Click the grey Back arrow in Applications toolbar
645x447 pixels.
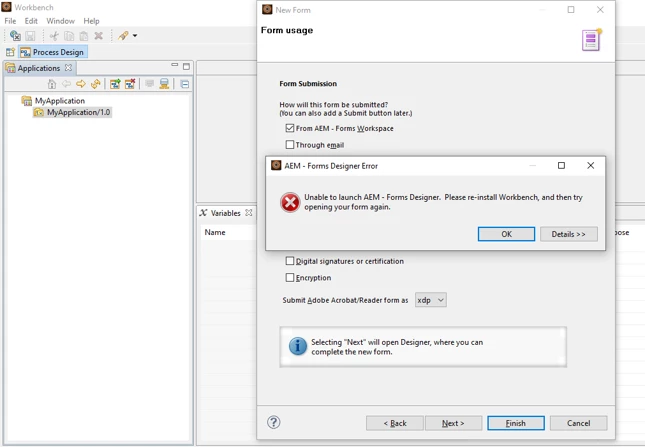coord(66,84)
